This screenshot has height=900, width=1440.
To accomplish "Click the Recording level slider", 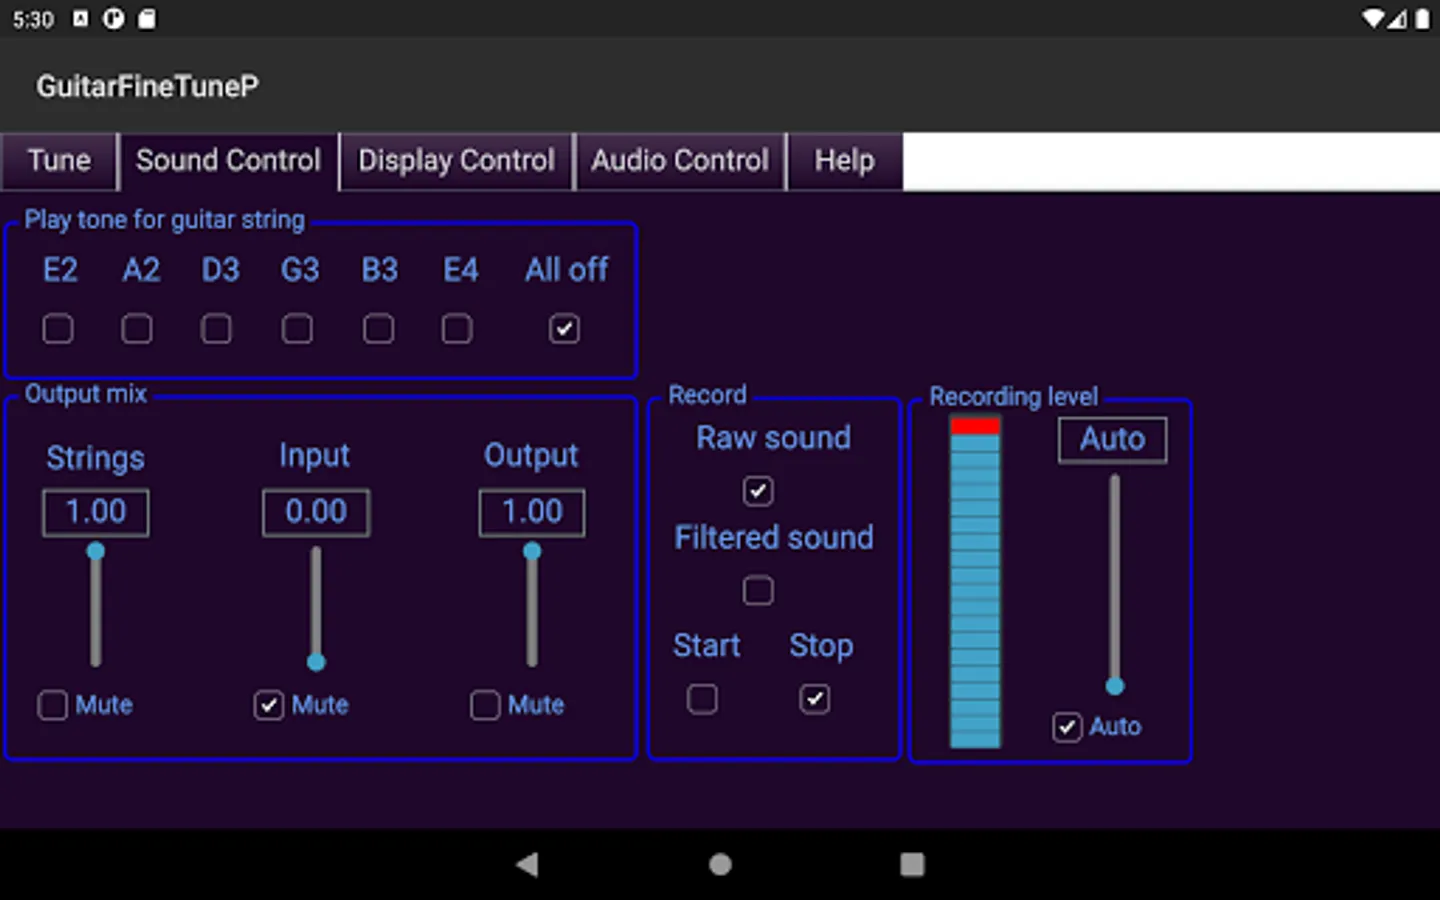I will point(1114,585).
